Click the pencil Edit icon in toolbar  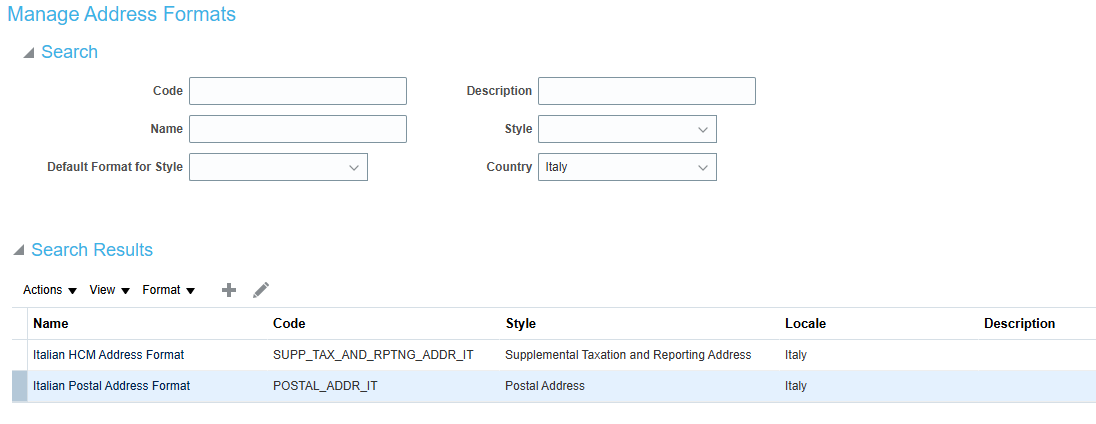click(261, 290)
